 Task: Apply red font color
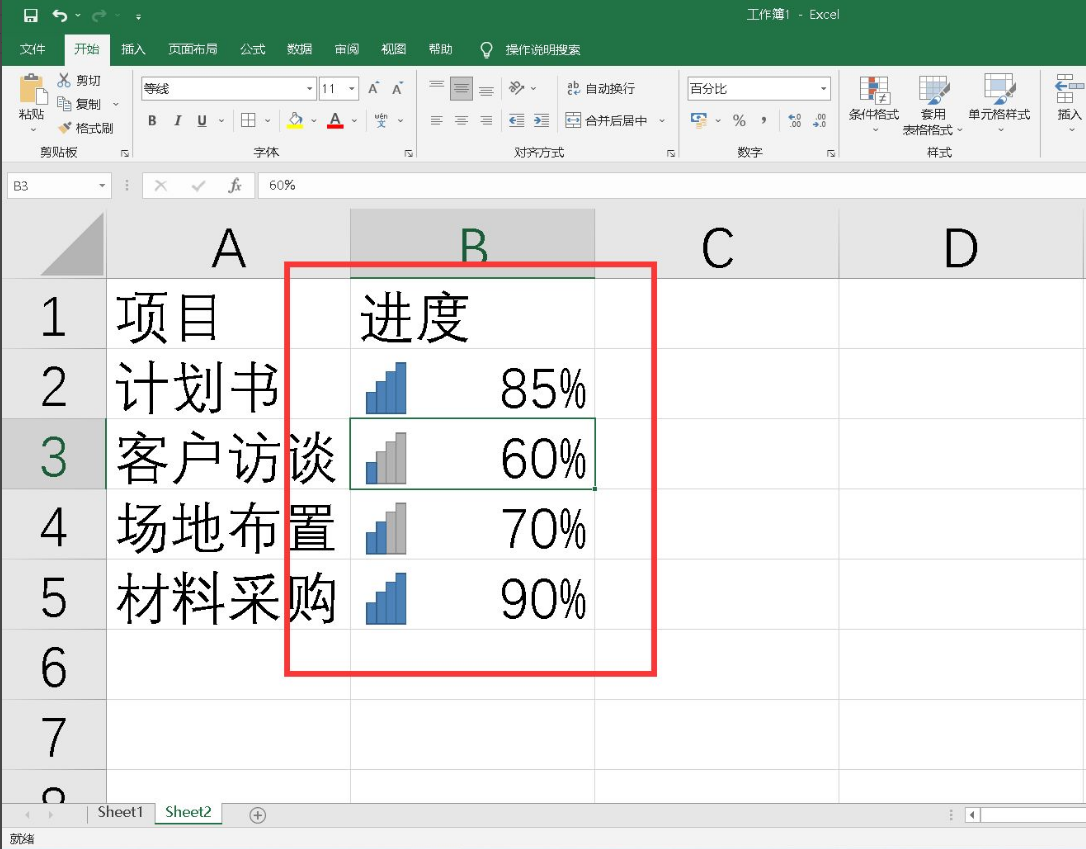[x=335, y=120]
